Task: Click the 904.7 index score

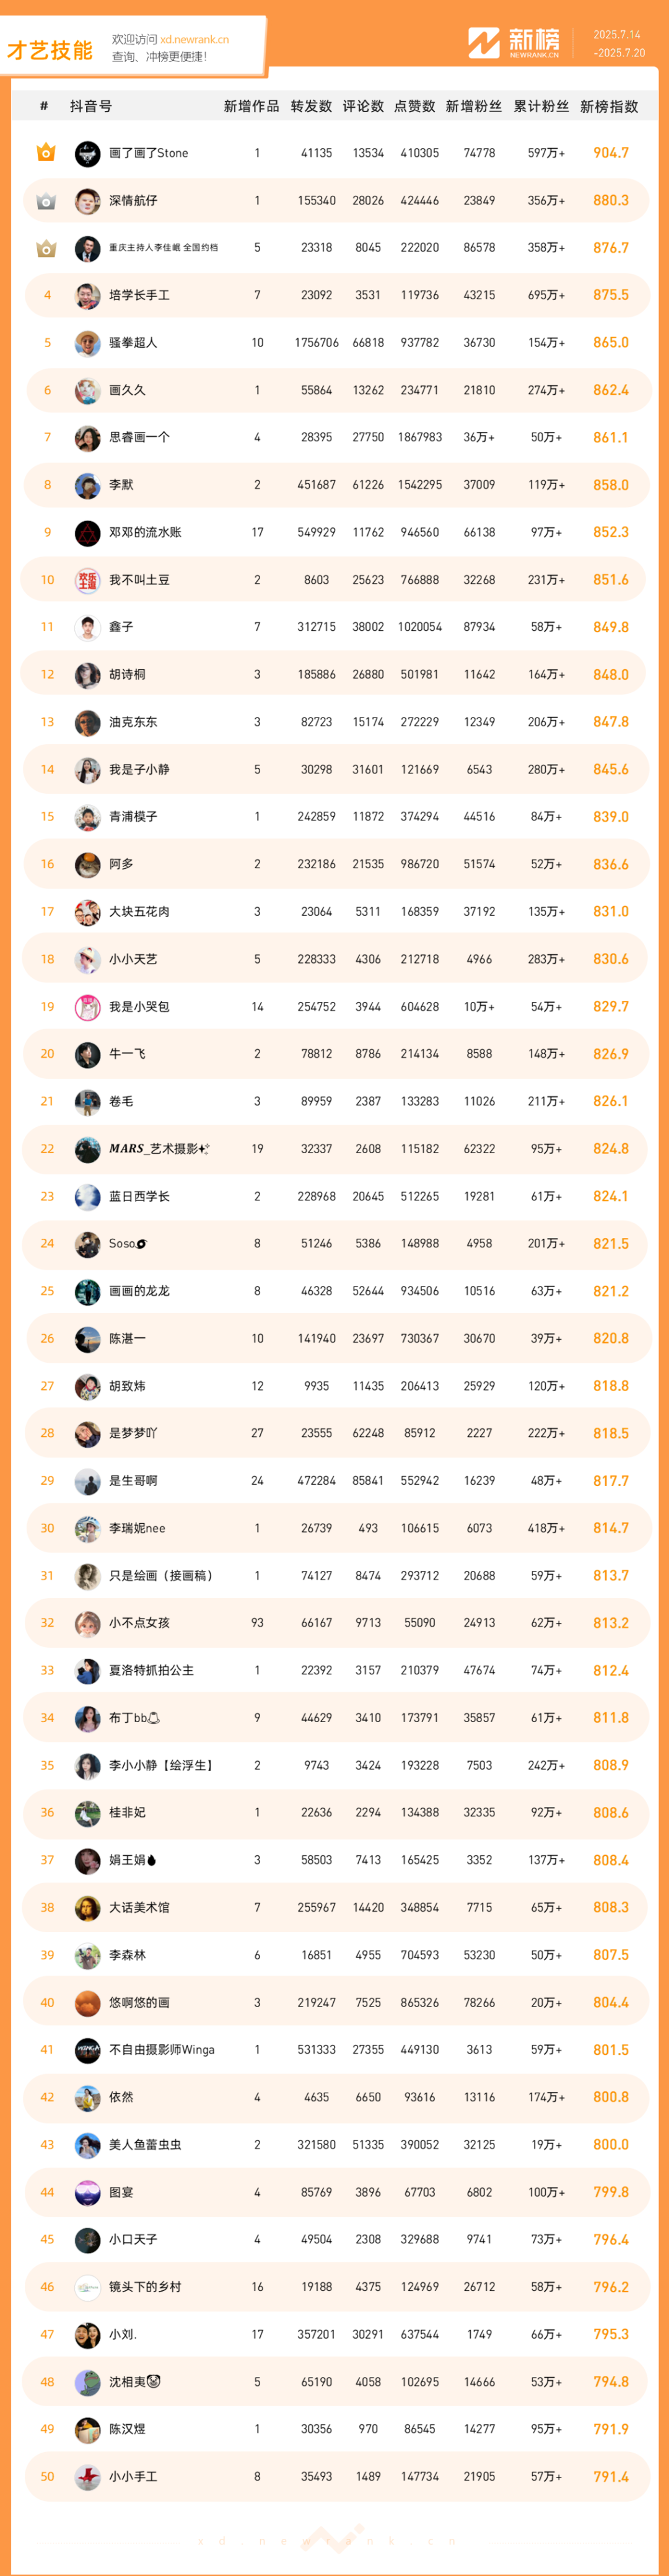Action: [x=611, y=153]
